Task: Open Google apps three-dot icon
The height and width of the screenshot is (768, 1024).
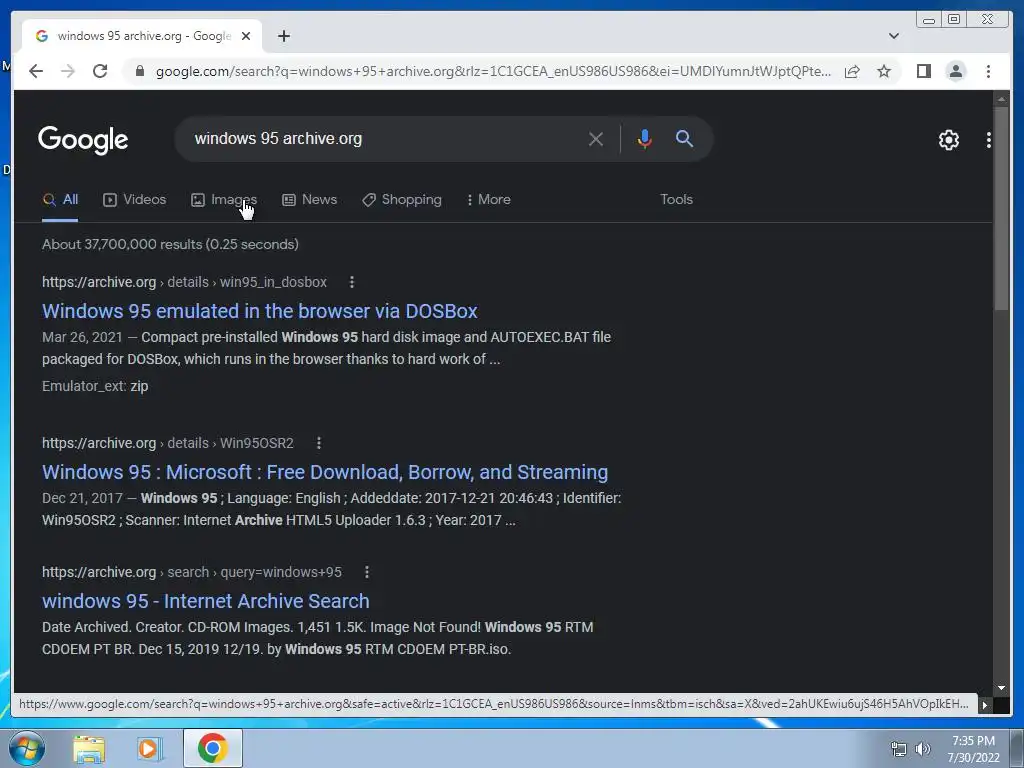Action: (x=989, y=140)
